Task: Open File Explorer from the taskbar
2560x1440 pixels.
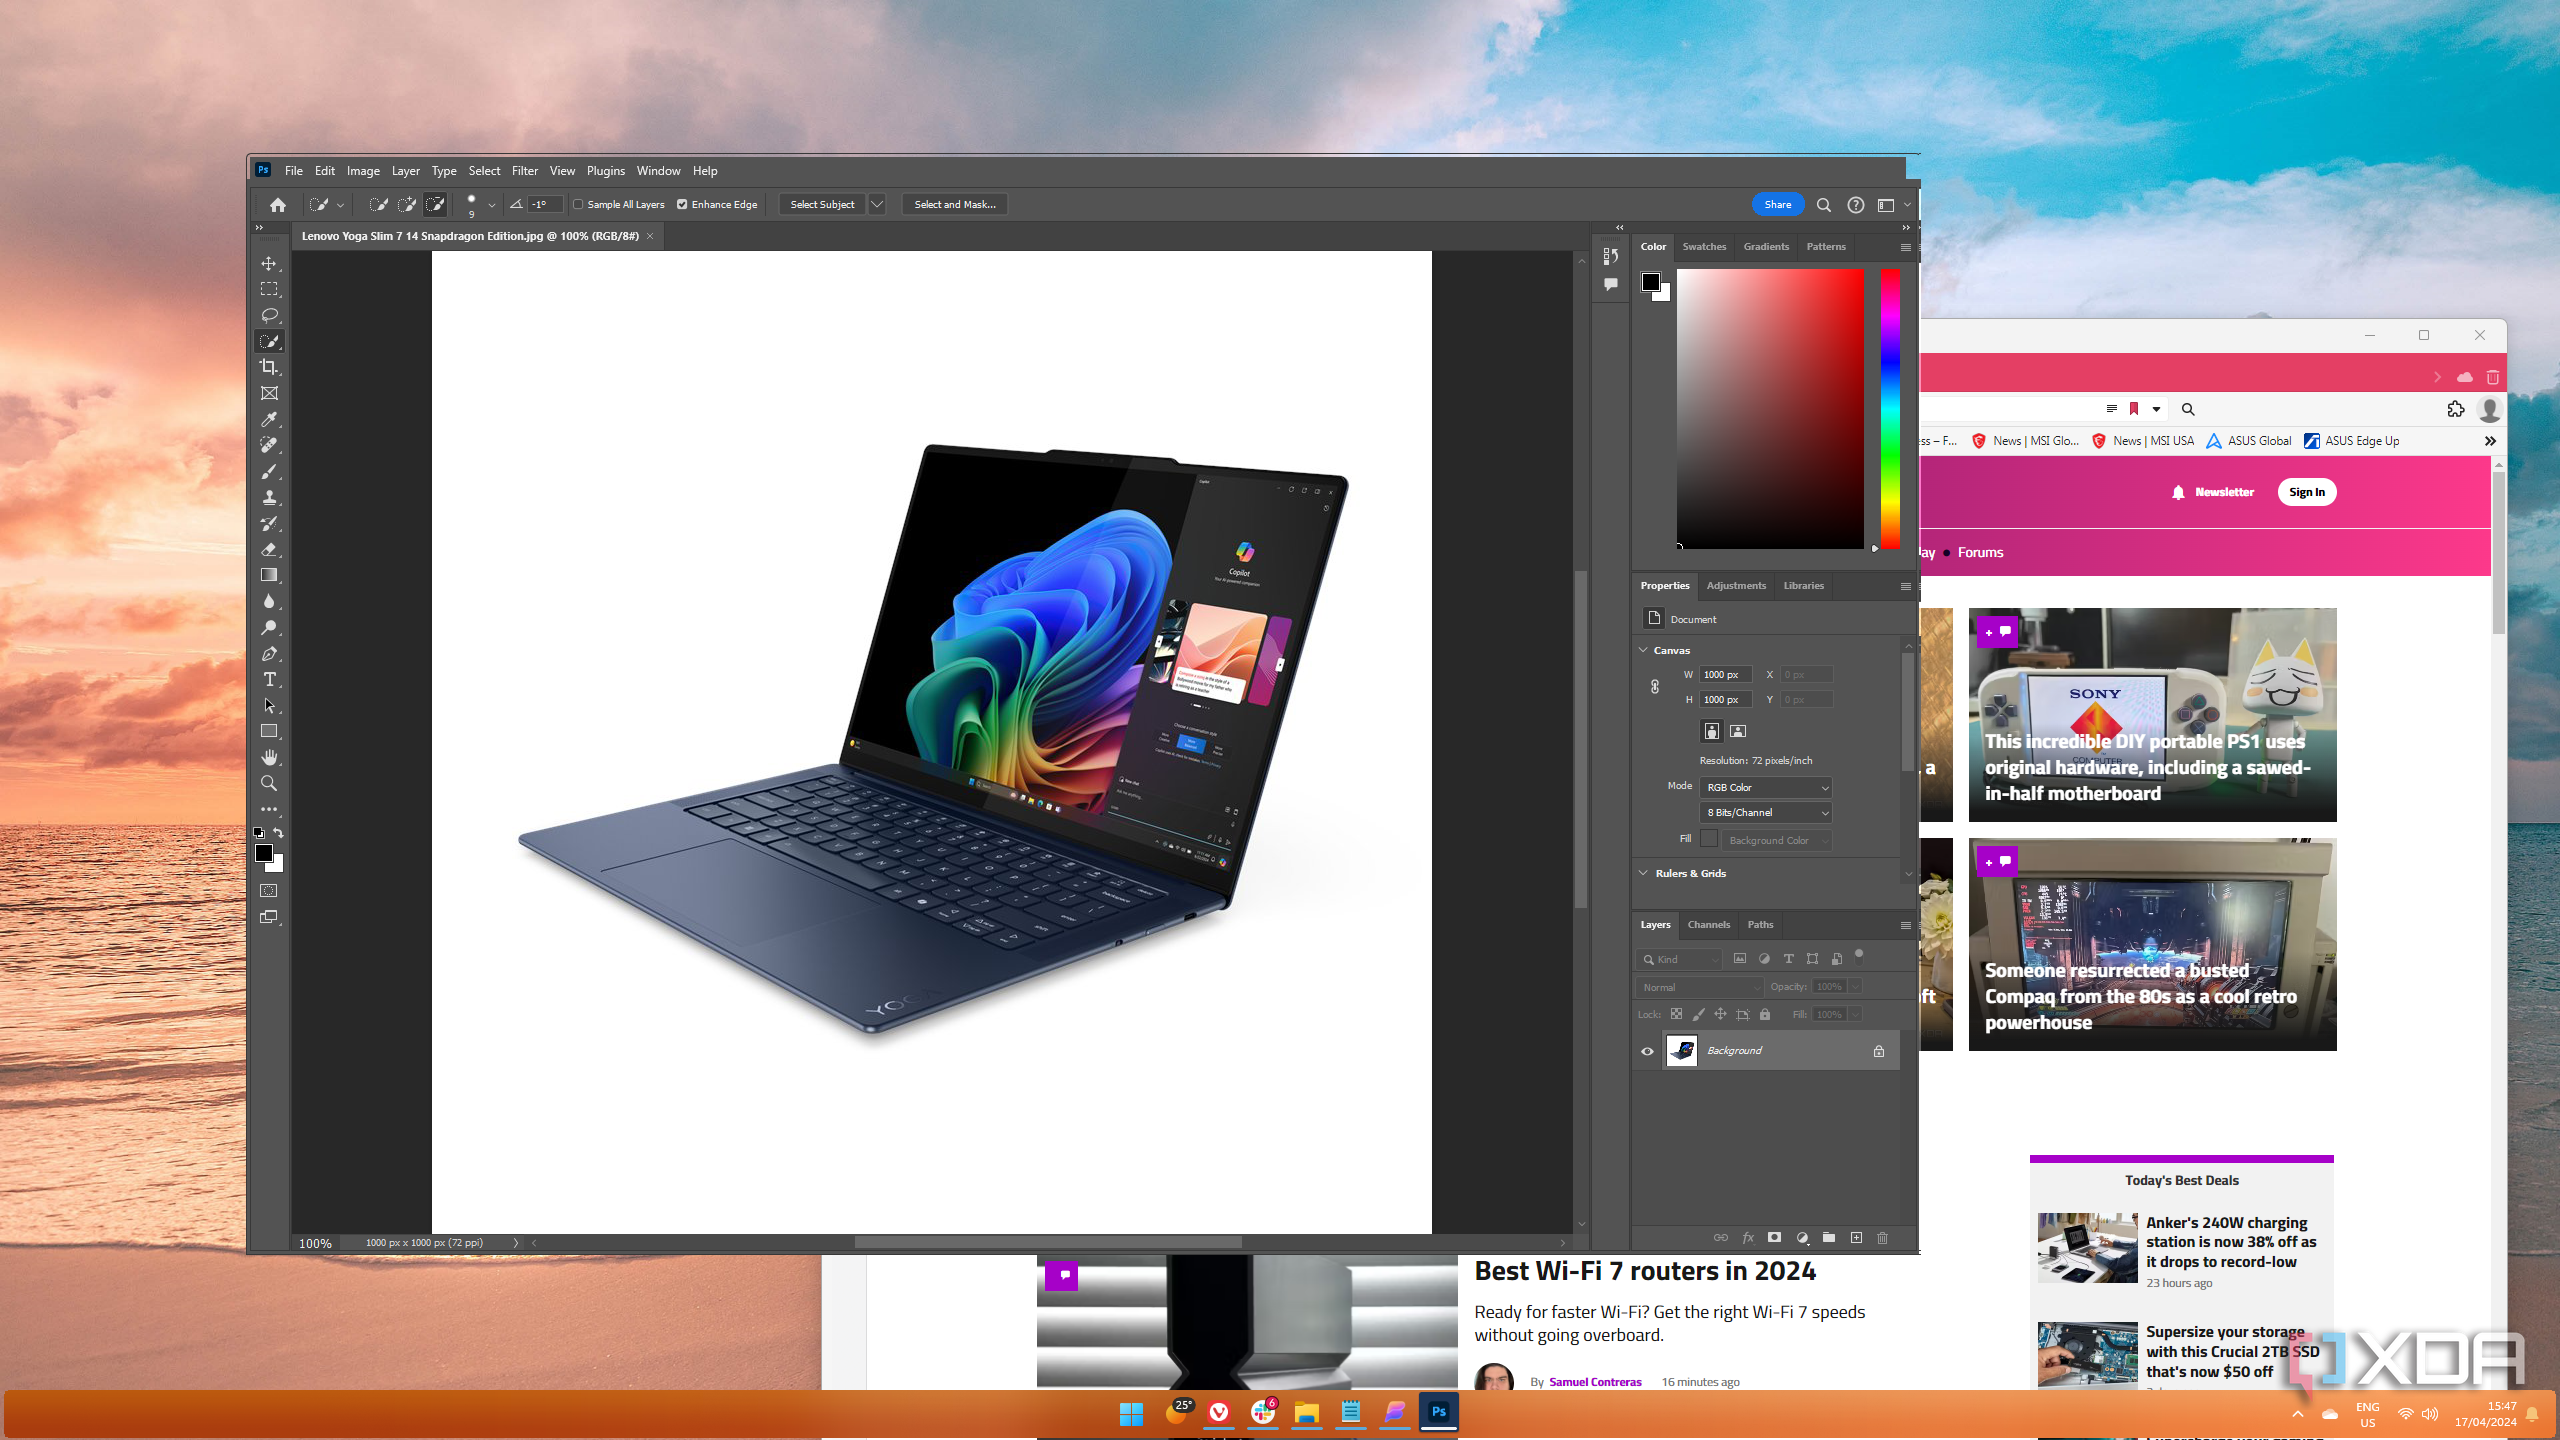Action: pos(1307,1413)
